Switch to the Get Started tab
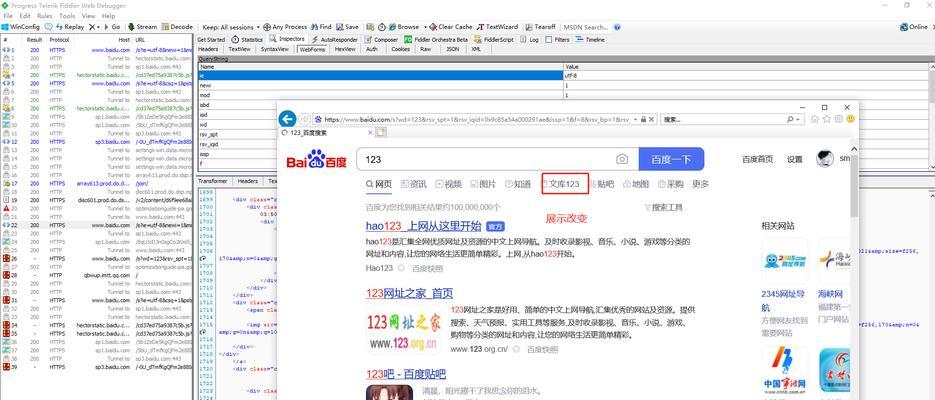935x400 pixels. click(x=211, y=39)
